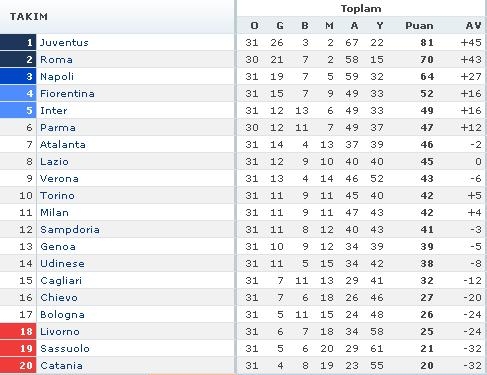Click the Torino team name
The image size is (487, 375).
57,196
